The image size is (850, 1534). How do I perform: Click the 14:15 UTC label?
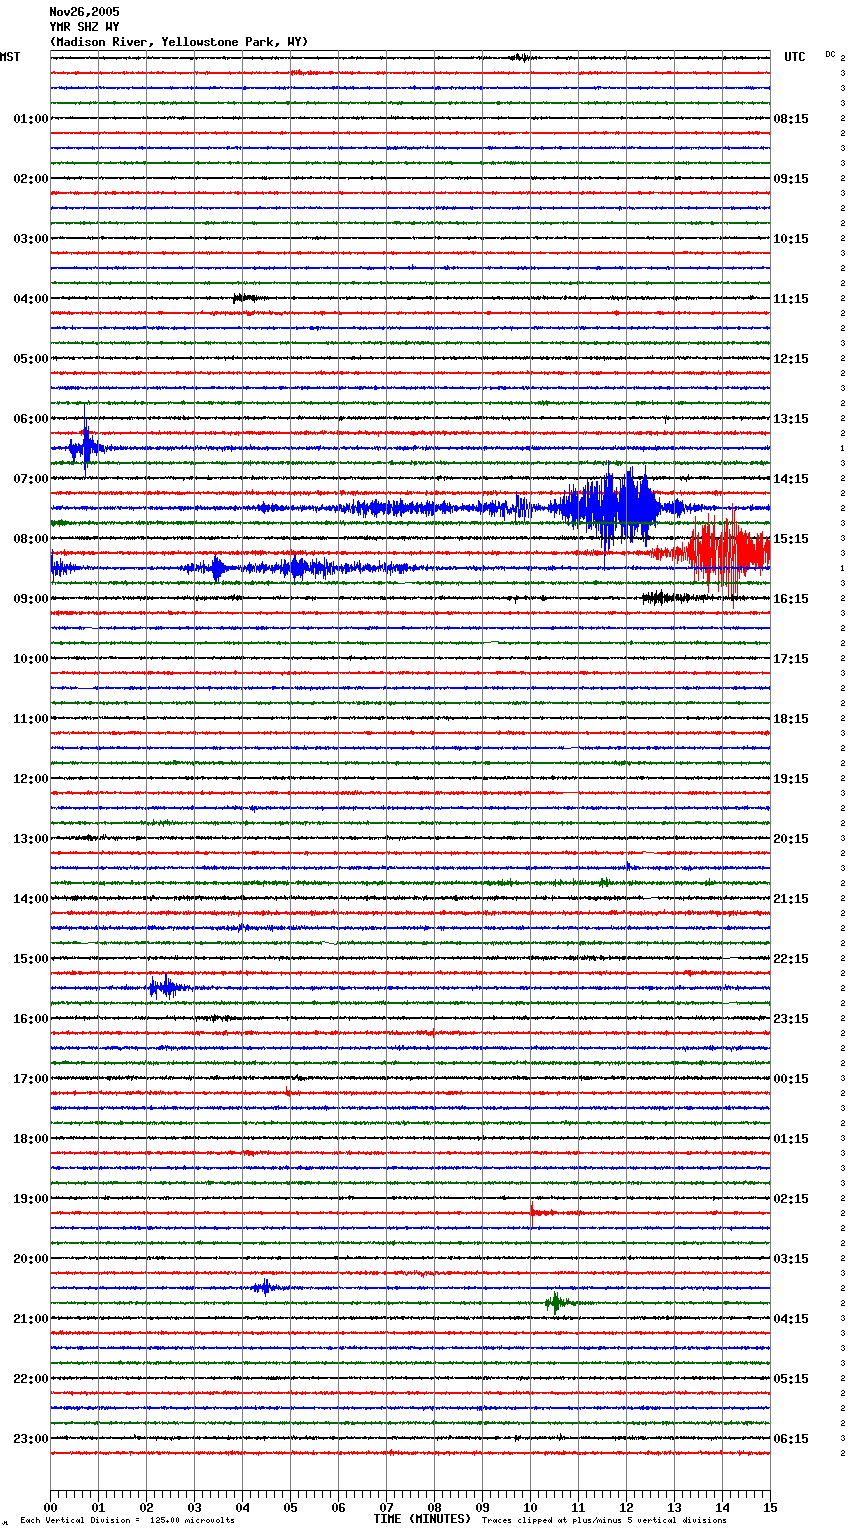pyautogui.click(x=791, y=479)
